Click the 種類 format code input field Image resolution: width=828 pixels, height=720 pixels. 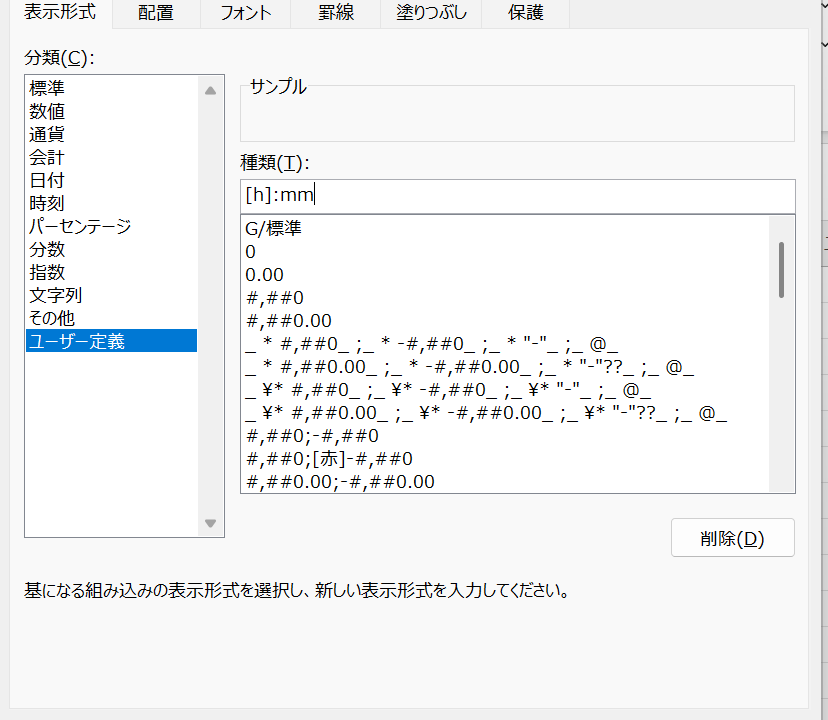point(517,196)
